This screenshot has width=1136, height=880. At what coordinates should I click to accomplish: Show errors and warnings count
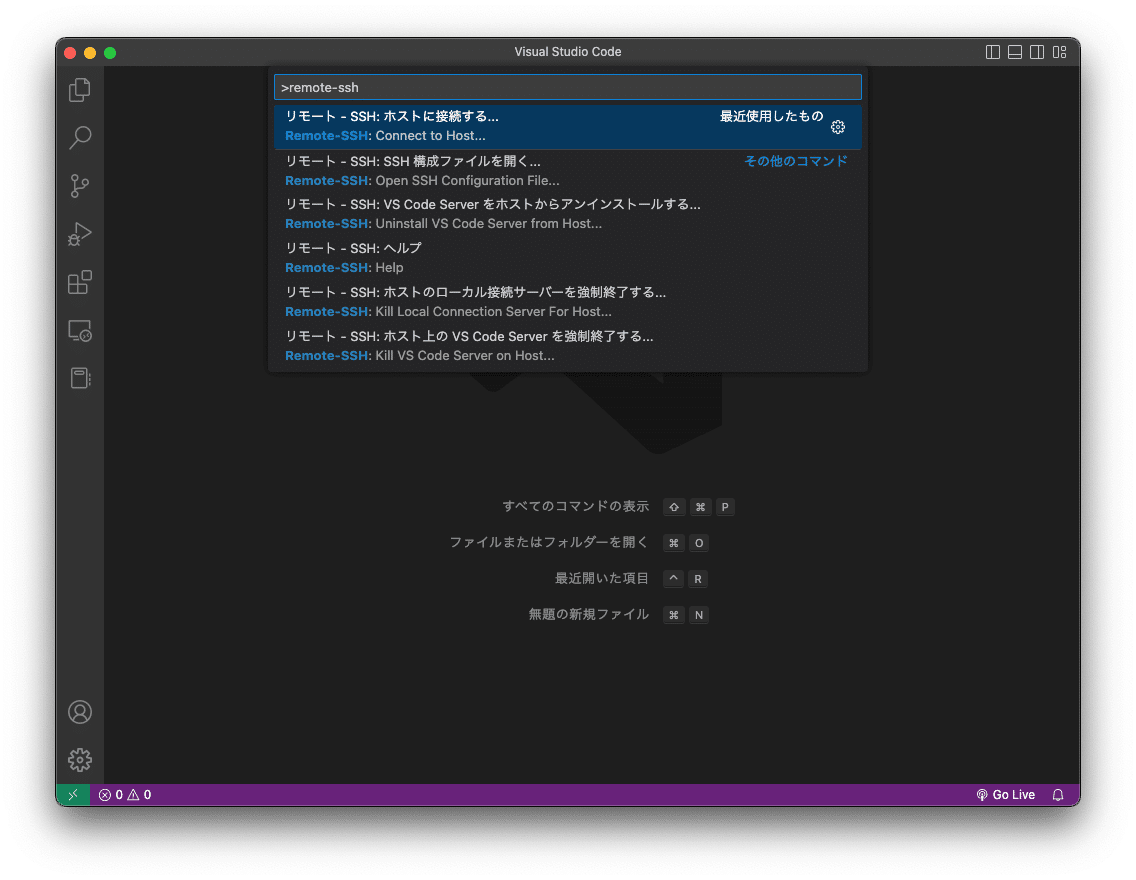click(125, 795)
